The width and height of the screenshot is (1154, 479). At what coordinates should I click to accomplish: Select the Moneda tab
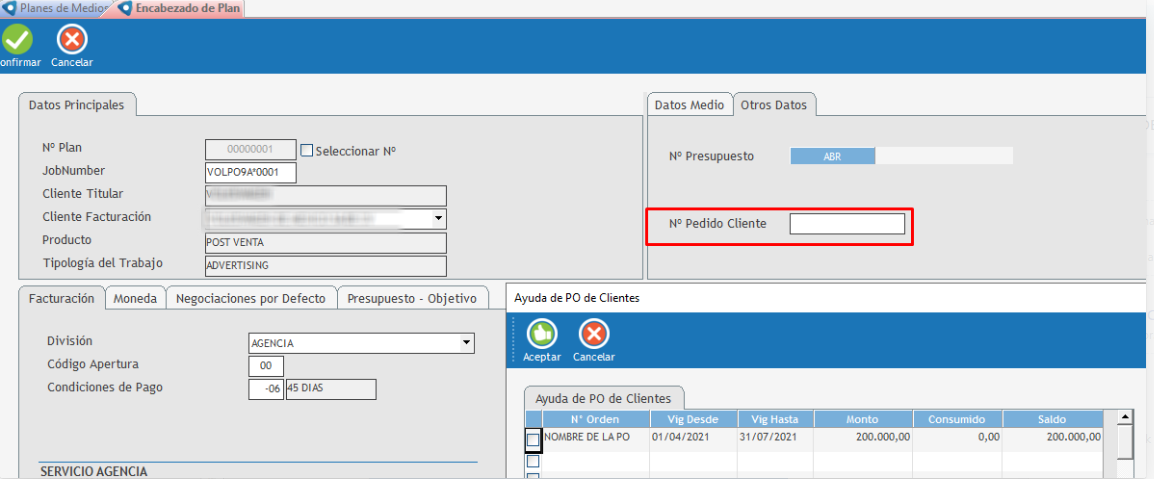coord(135,298)
